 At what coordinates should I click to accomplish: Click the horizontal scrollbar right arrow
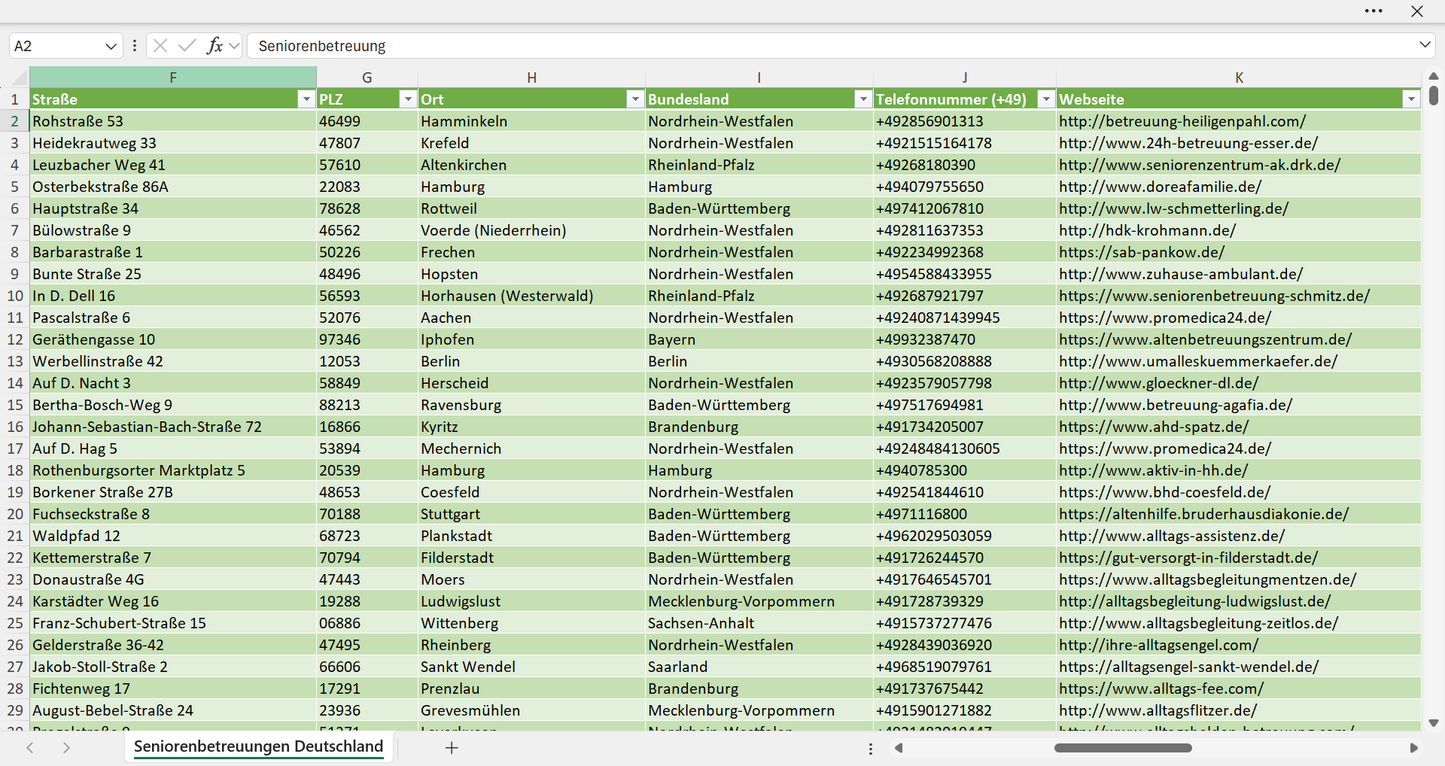tap(1414, 748)
